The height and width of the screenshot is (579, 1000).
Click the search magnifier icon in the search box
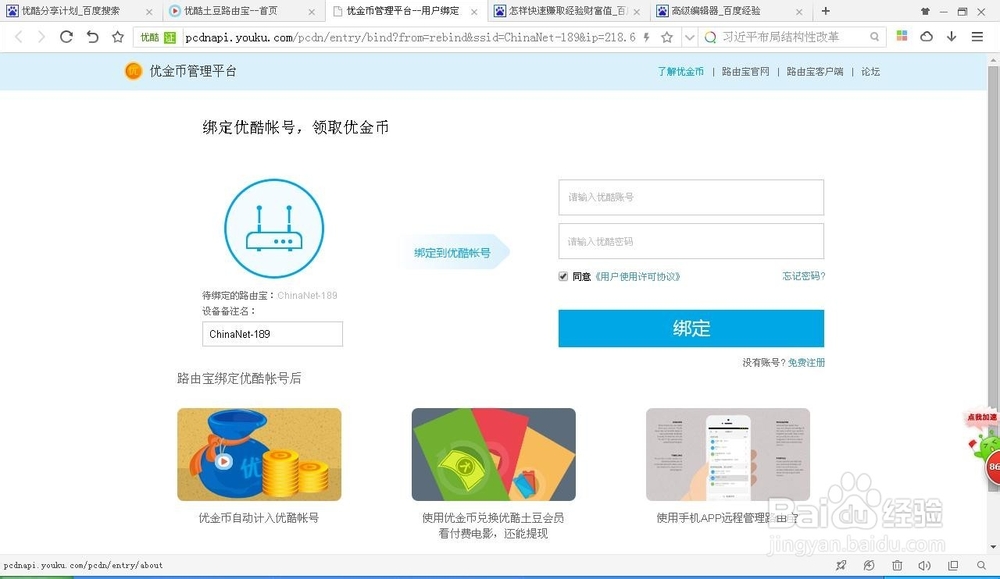[874, 38]
